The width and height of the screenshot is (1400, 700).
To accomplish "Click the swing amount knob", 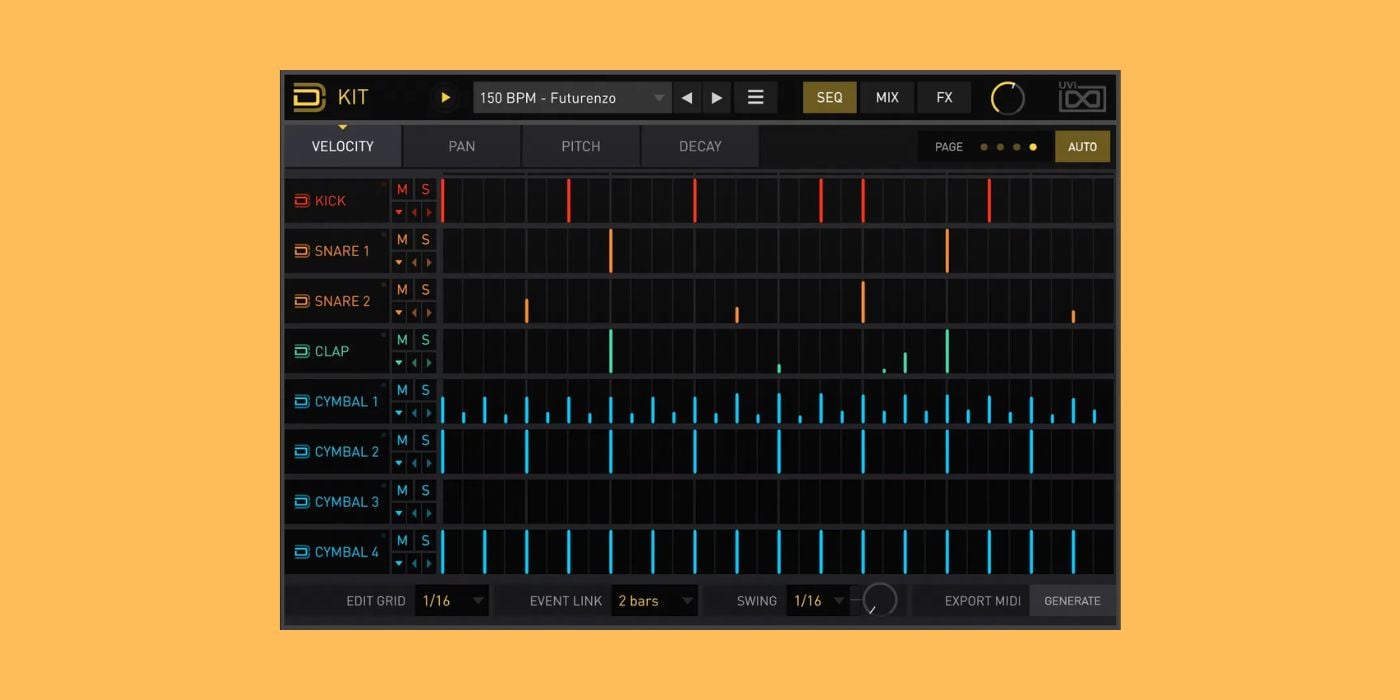I will (880, 600).
